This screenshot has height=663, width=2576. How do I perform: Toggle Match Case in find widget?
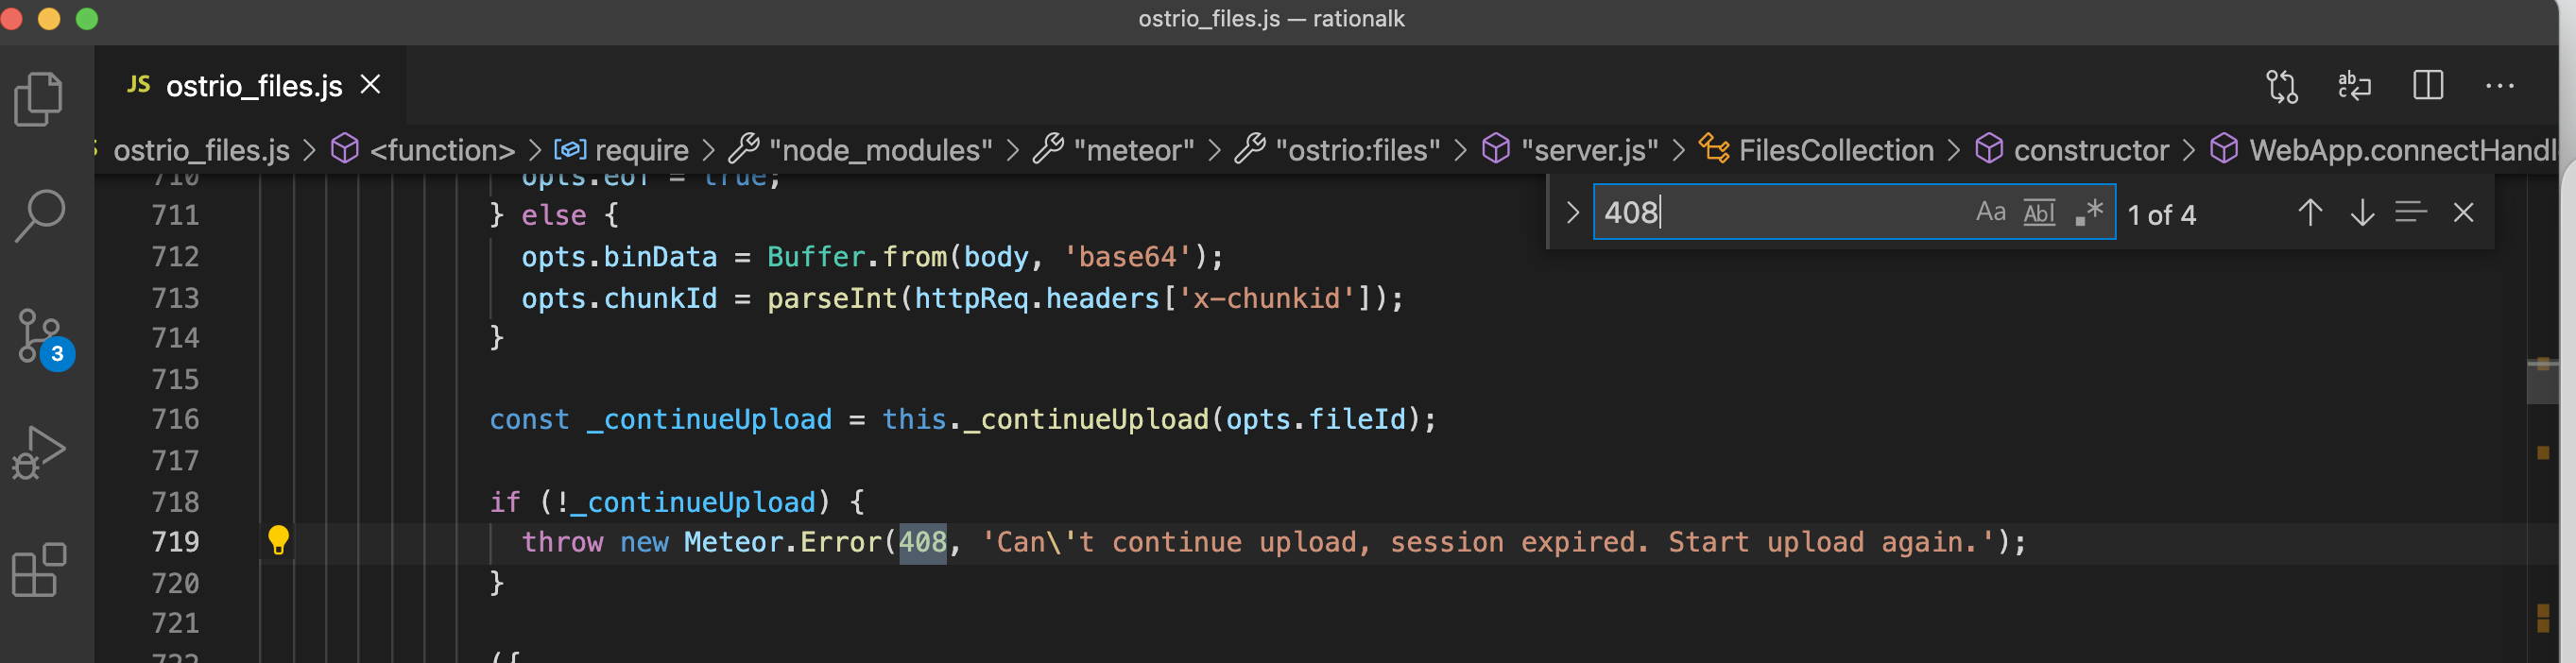[1991, 212]
